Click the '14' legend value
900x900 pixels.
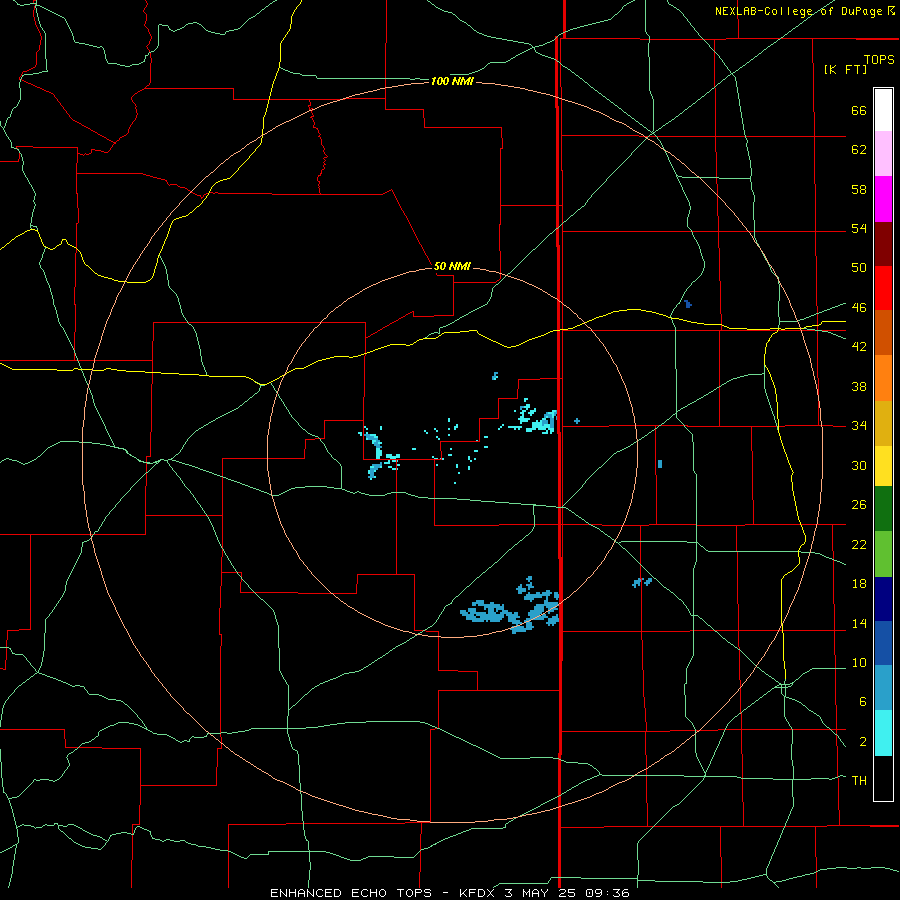point(859,623)
